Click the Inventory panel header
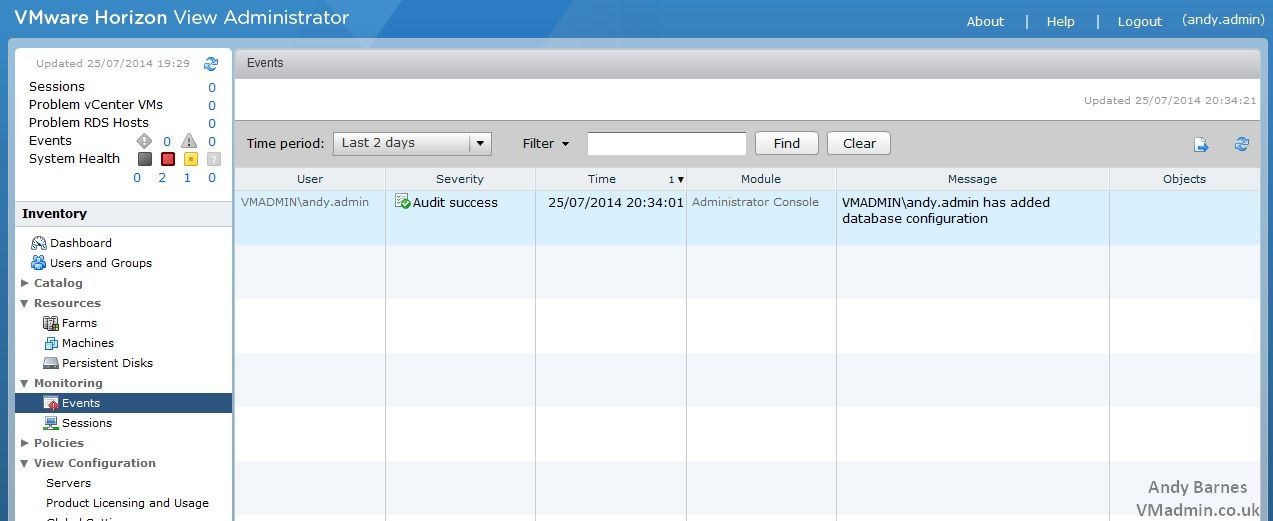The image size is (1273, 521). point(124,214)
